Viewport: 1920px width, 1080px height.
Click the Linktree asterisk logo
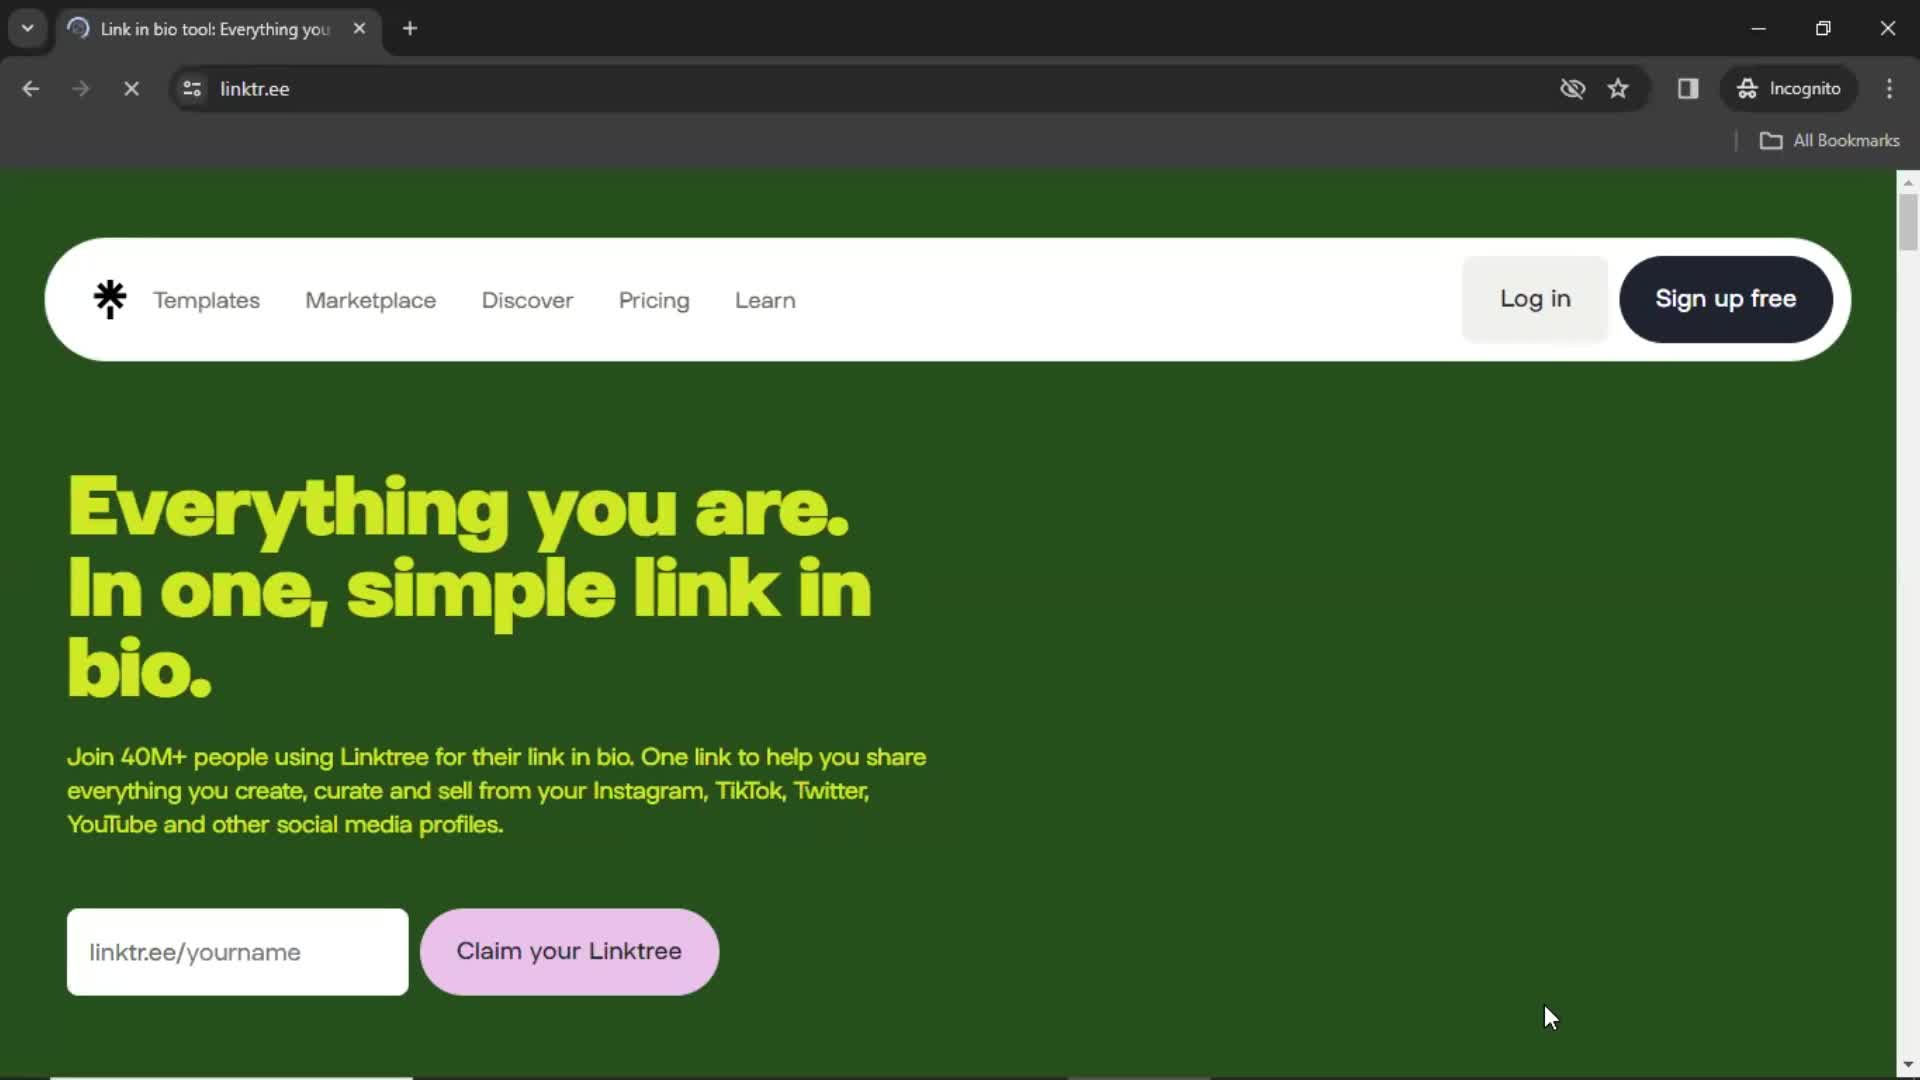110,299
